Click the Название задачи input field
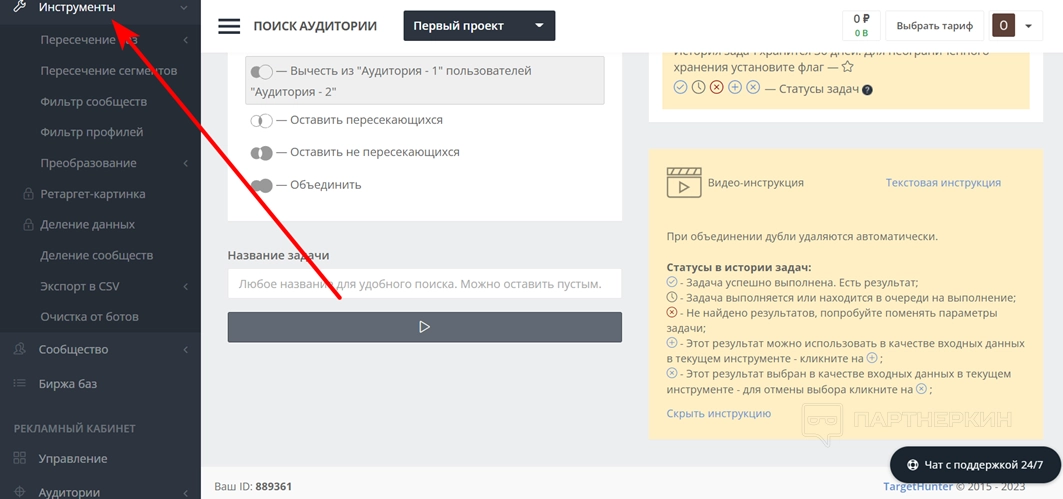This screenshot has width=1063, height=499. coord(424,284)
